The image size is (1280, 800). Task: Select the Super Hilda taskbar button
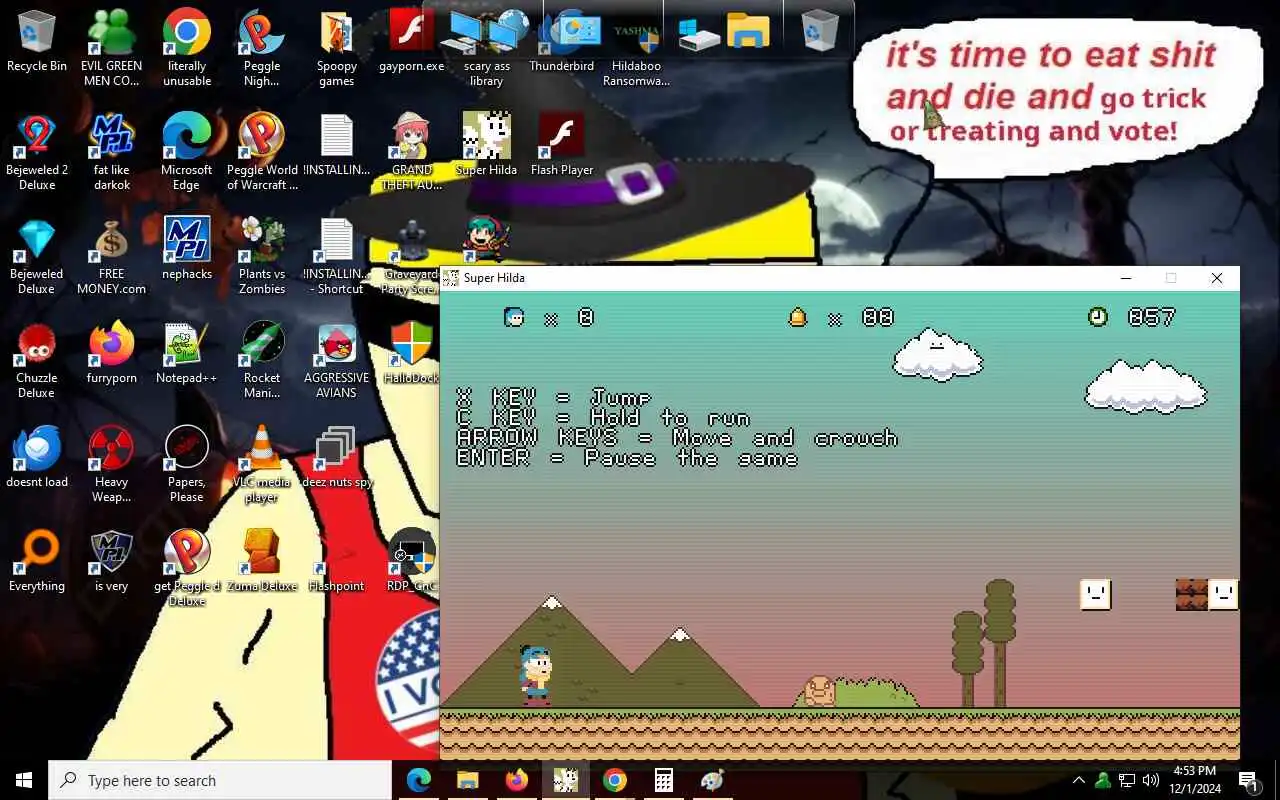(x=565, y=780)
